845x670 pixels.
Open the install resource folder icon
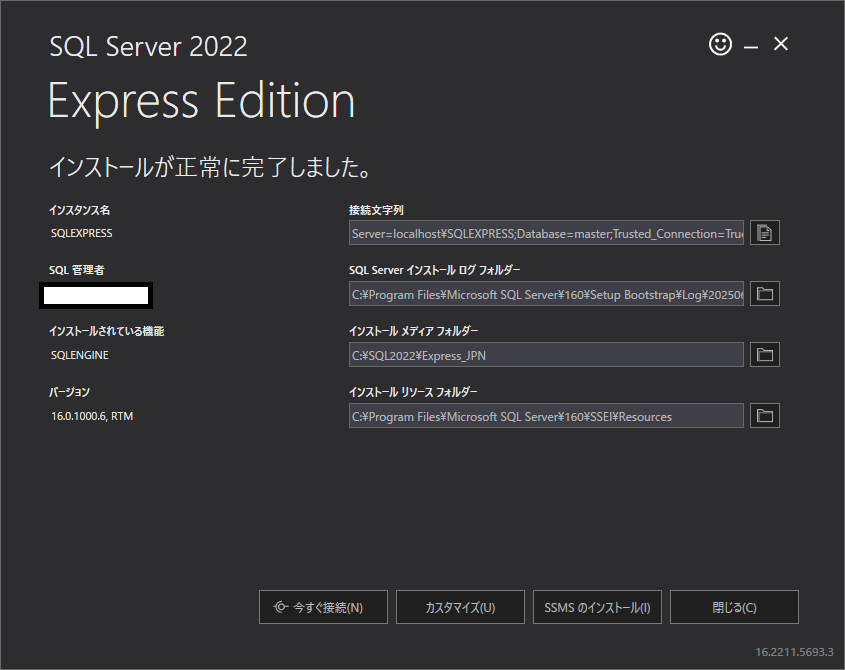[765, 416]
